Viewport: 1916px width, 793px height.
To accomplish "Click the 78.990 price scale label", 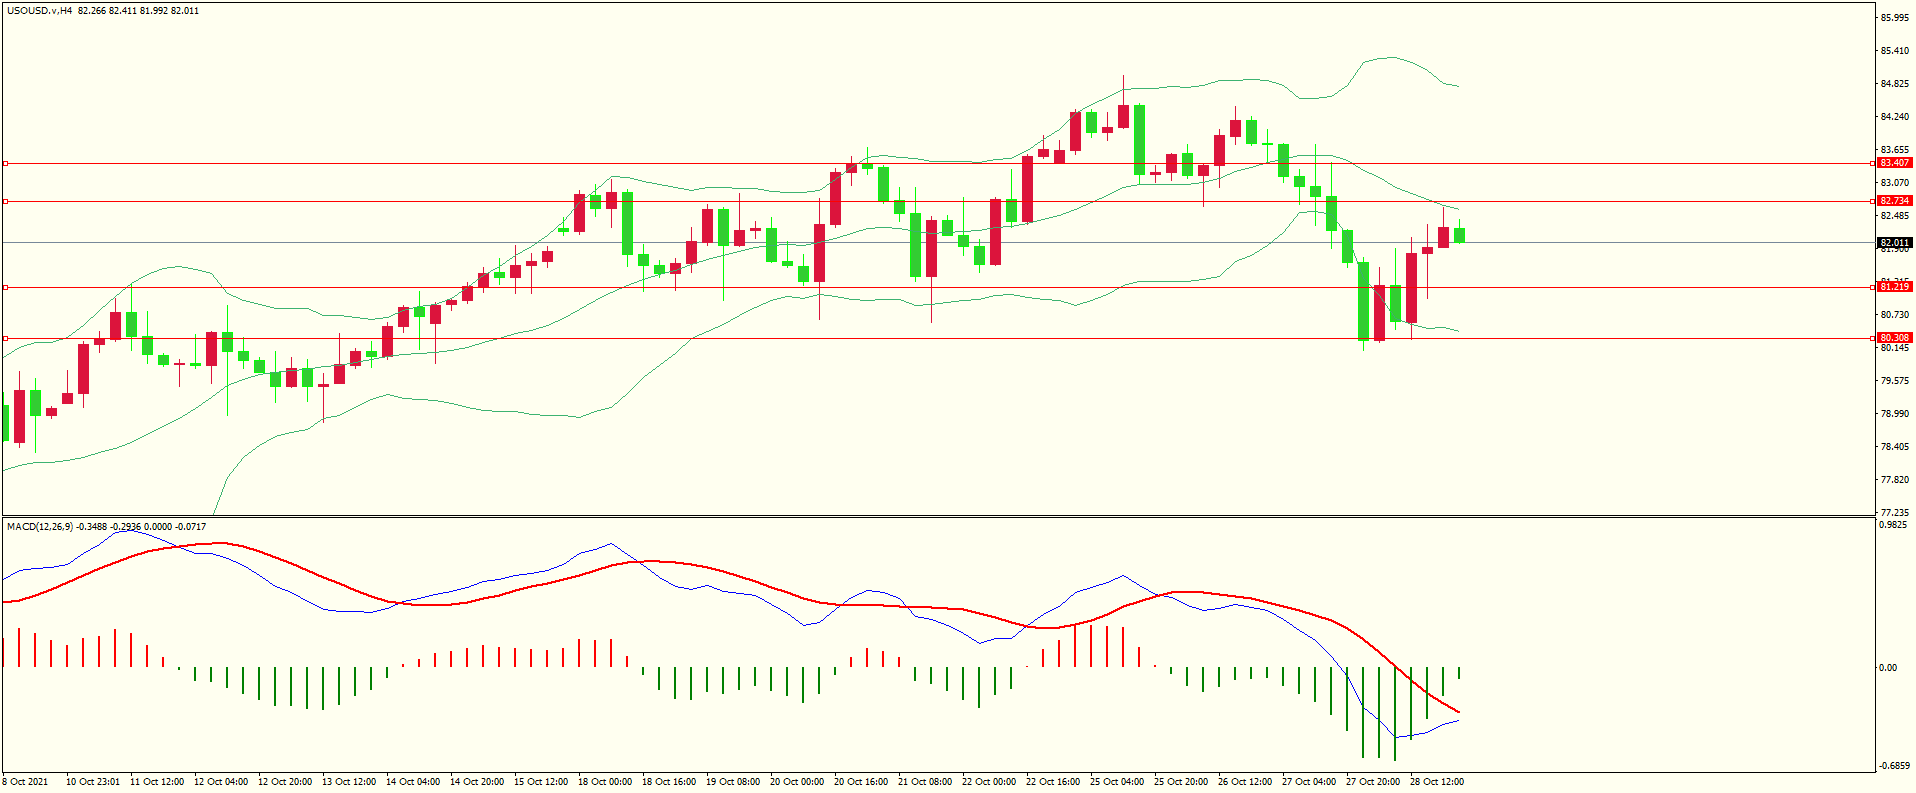I will [1894, 414].
